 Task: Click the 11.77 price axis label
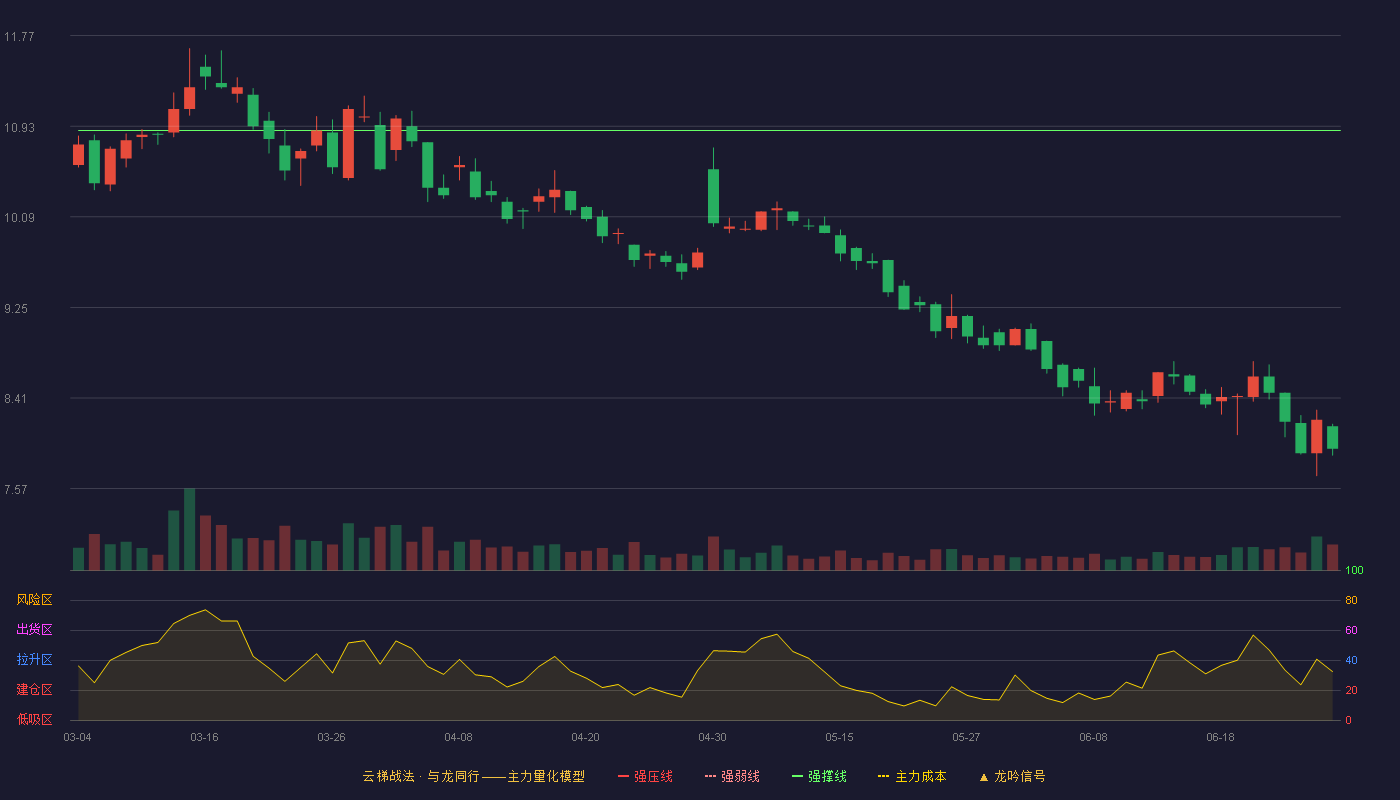pyautogui.click(x=19, y=37)
